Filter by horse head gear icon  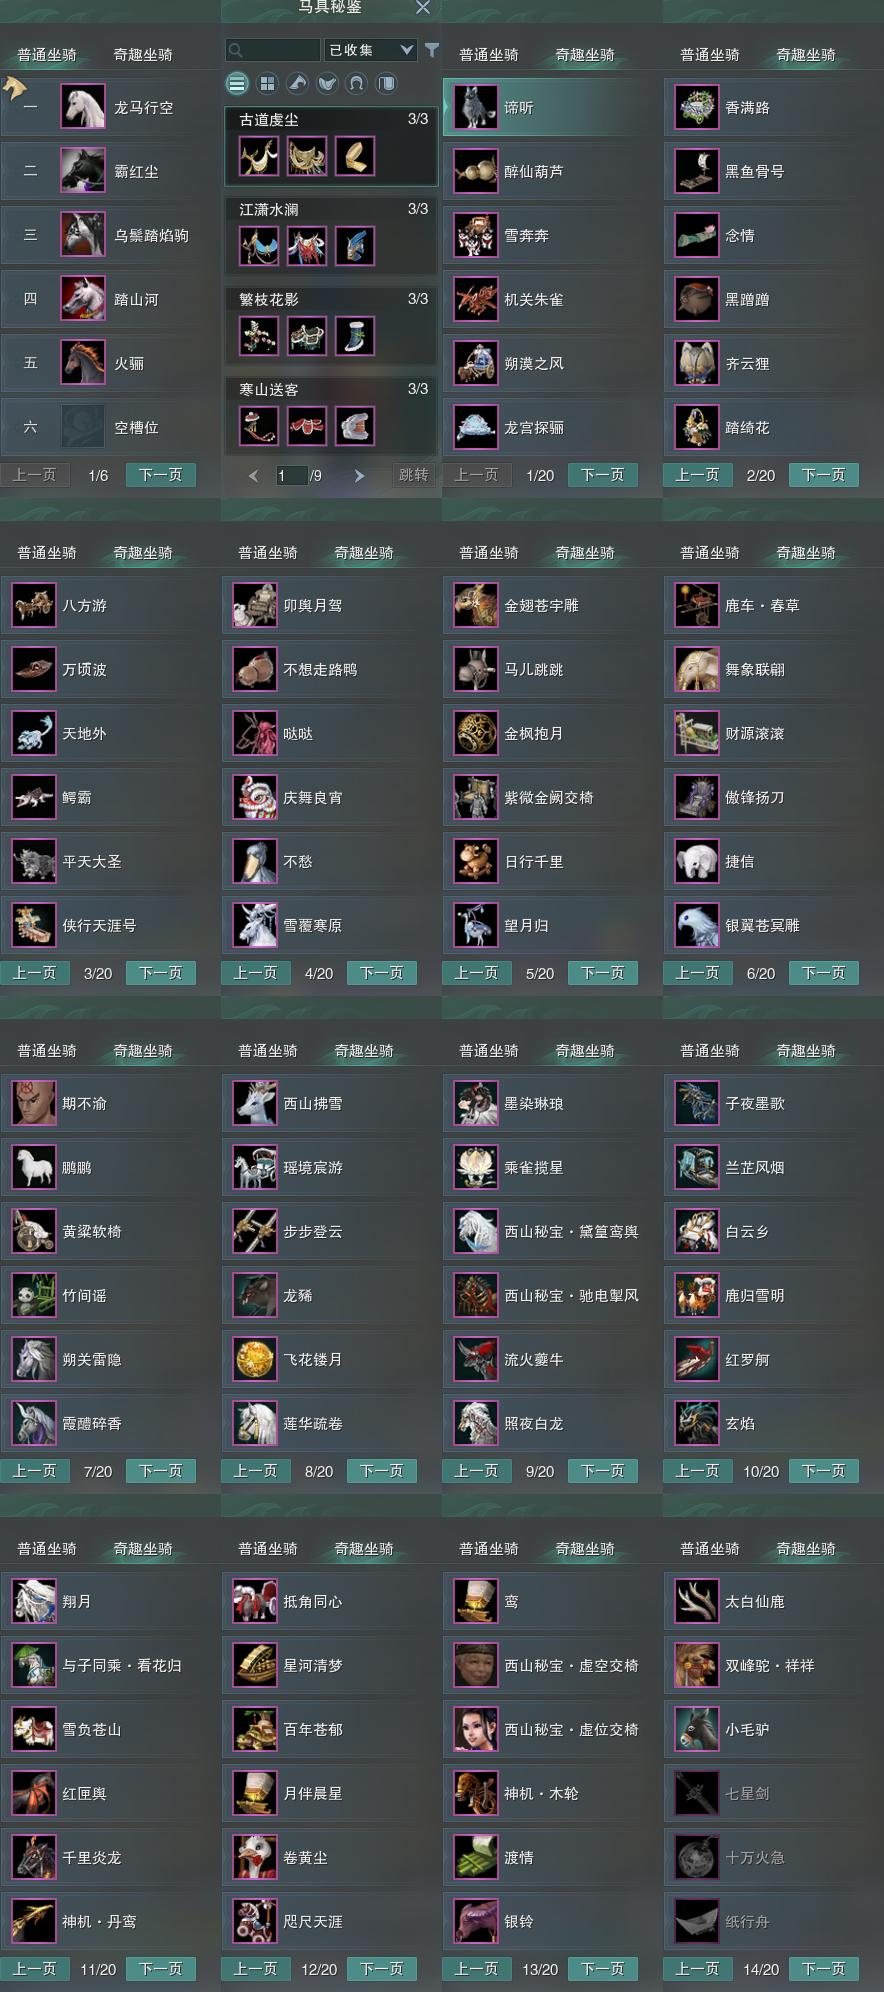pyautogui.click(x=297, y=83)
